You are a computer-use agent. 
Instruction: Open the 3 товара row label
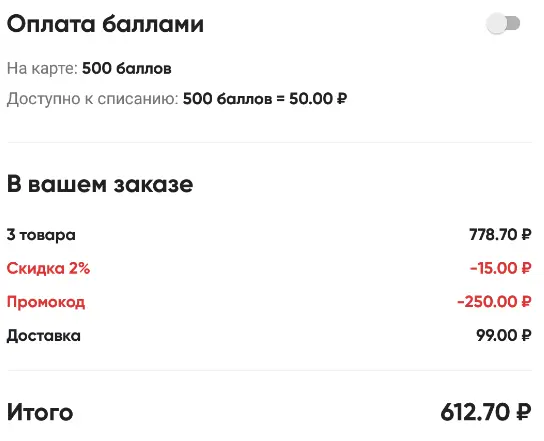[41, 235]
